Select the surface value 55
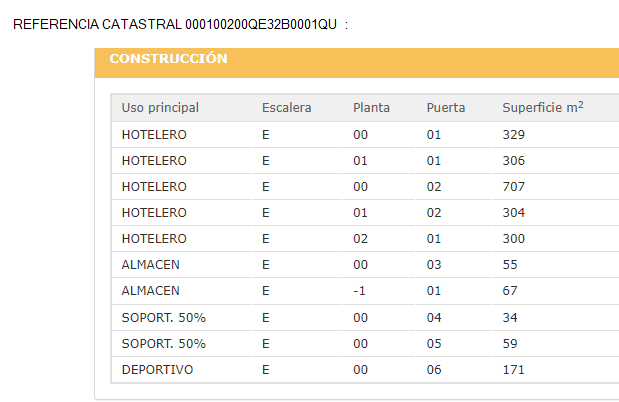Image resolution: width=619 pixels, height=402 pixels. (510, 265)
